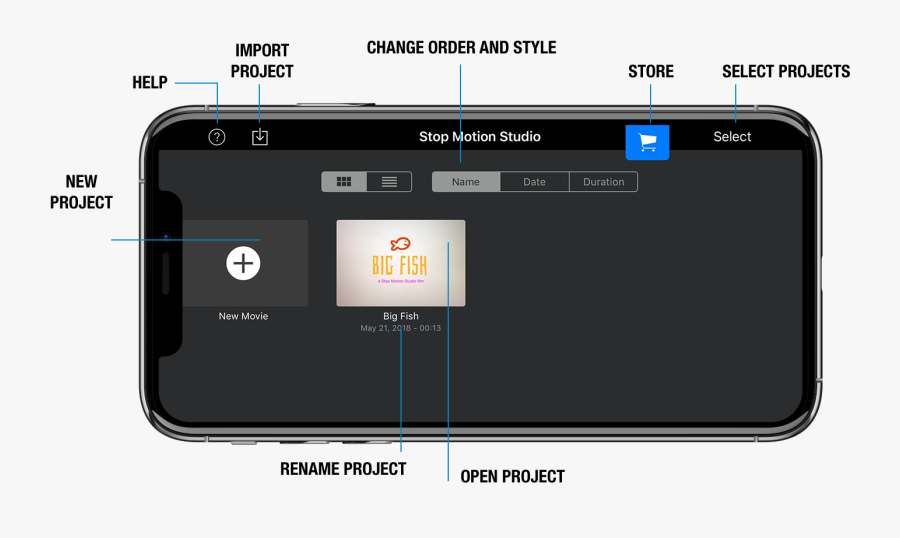This screenshot has width=900, height=538.
Task: Click the HELP annotation label
Action: pos(150,83)
